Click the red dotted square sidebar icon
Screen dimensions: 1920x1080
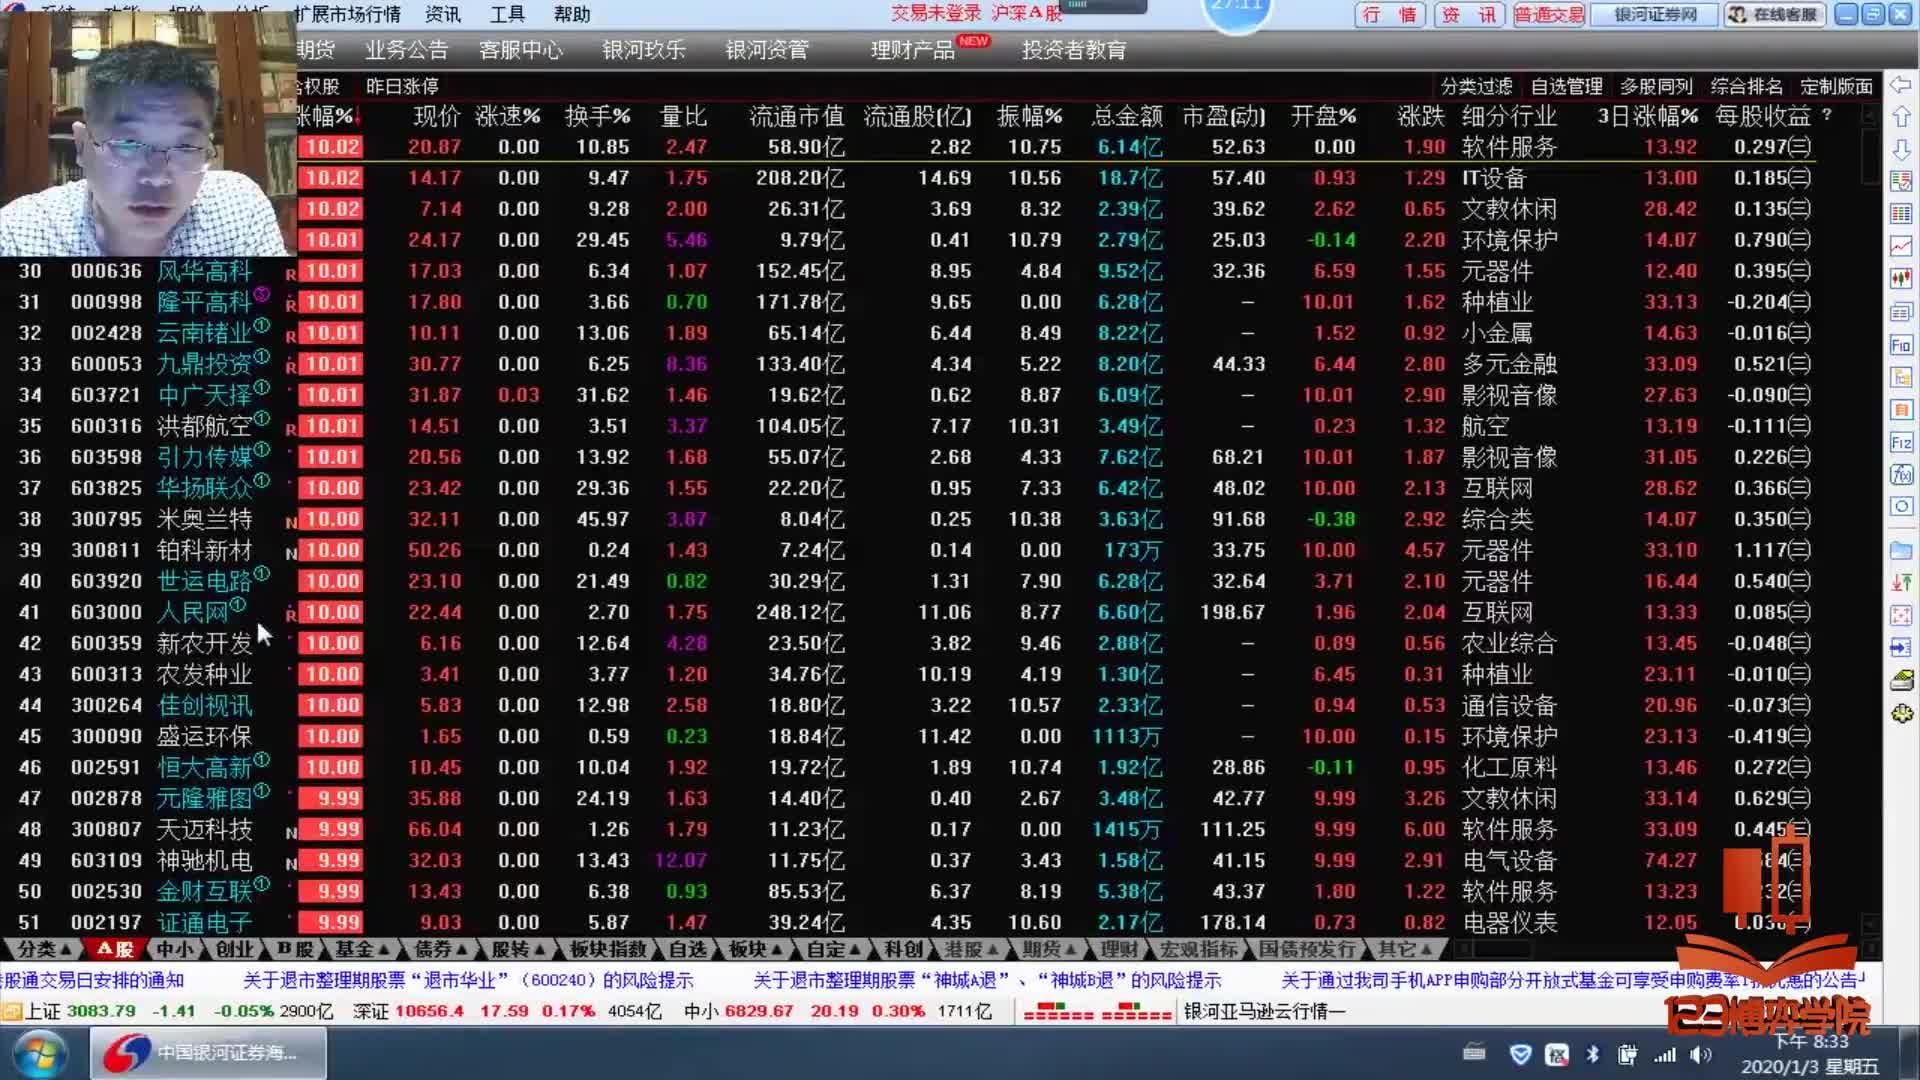click(x=1901, y=615)
